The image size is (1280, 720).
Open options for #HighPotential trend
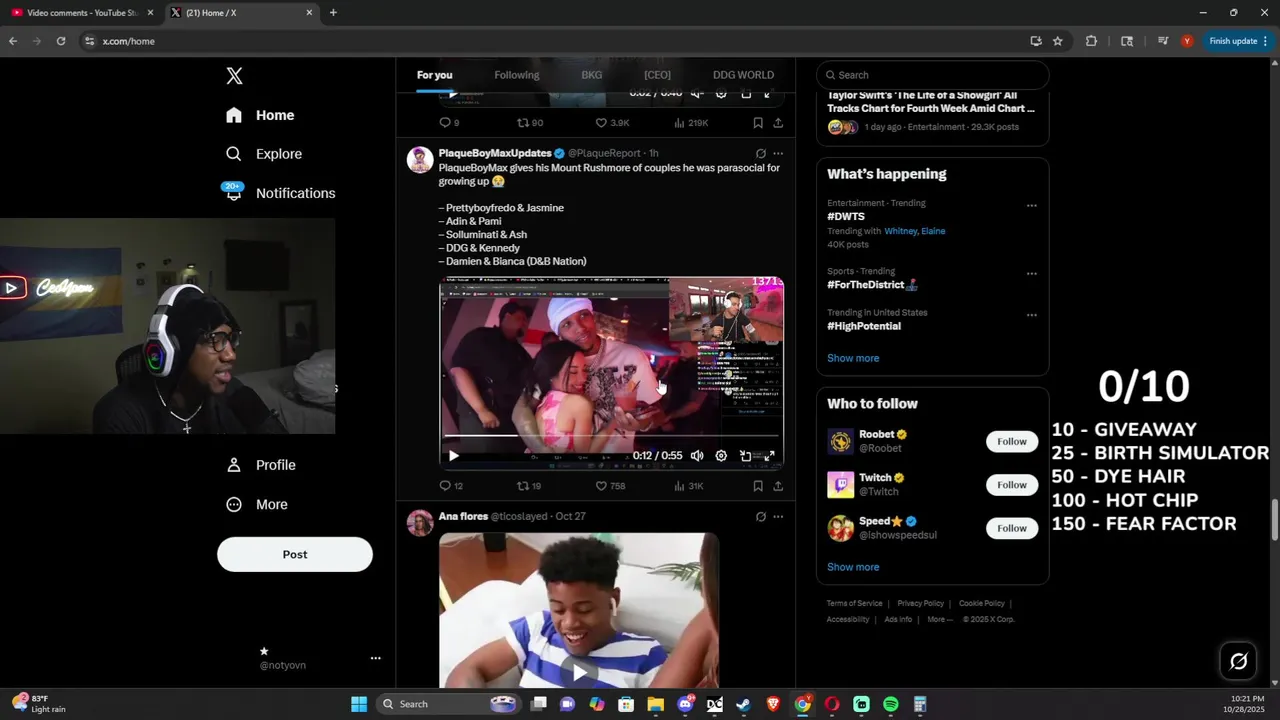1031,315
